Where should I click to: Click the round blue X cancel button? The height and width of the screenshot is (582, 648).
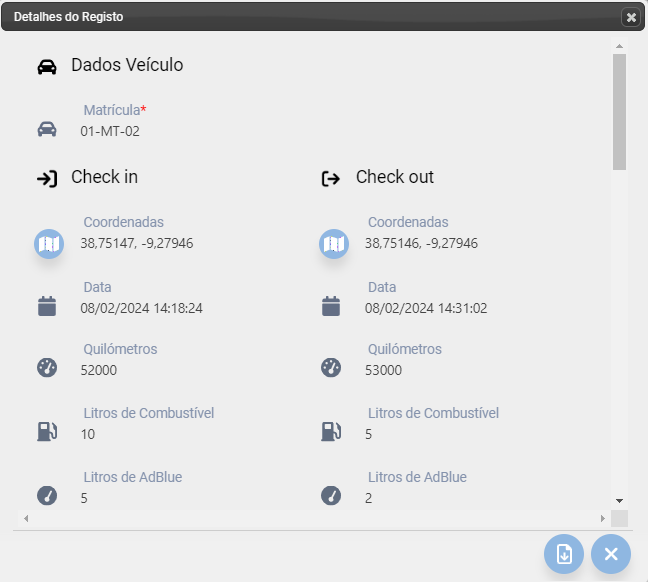611,554
